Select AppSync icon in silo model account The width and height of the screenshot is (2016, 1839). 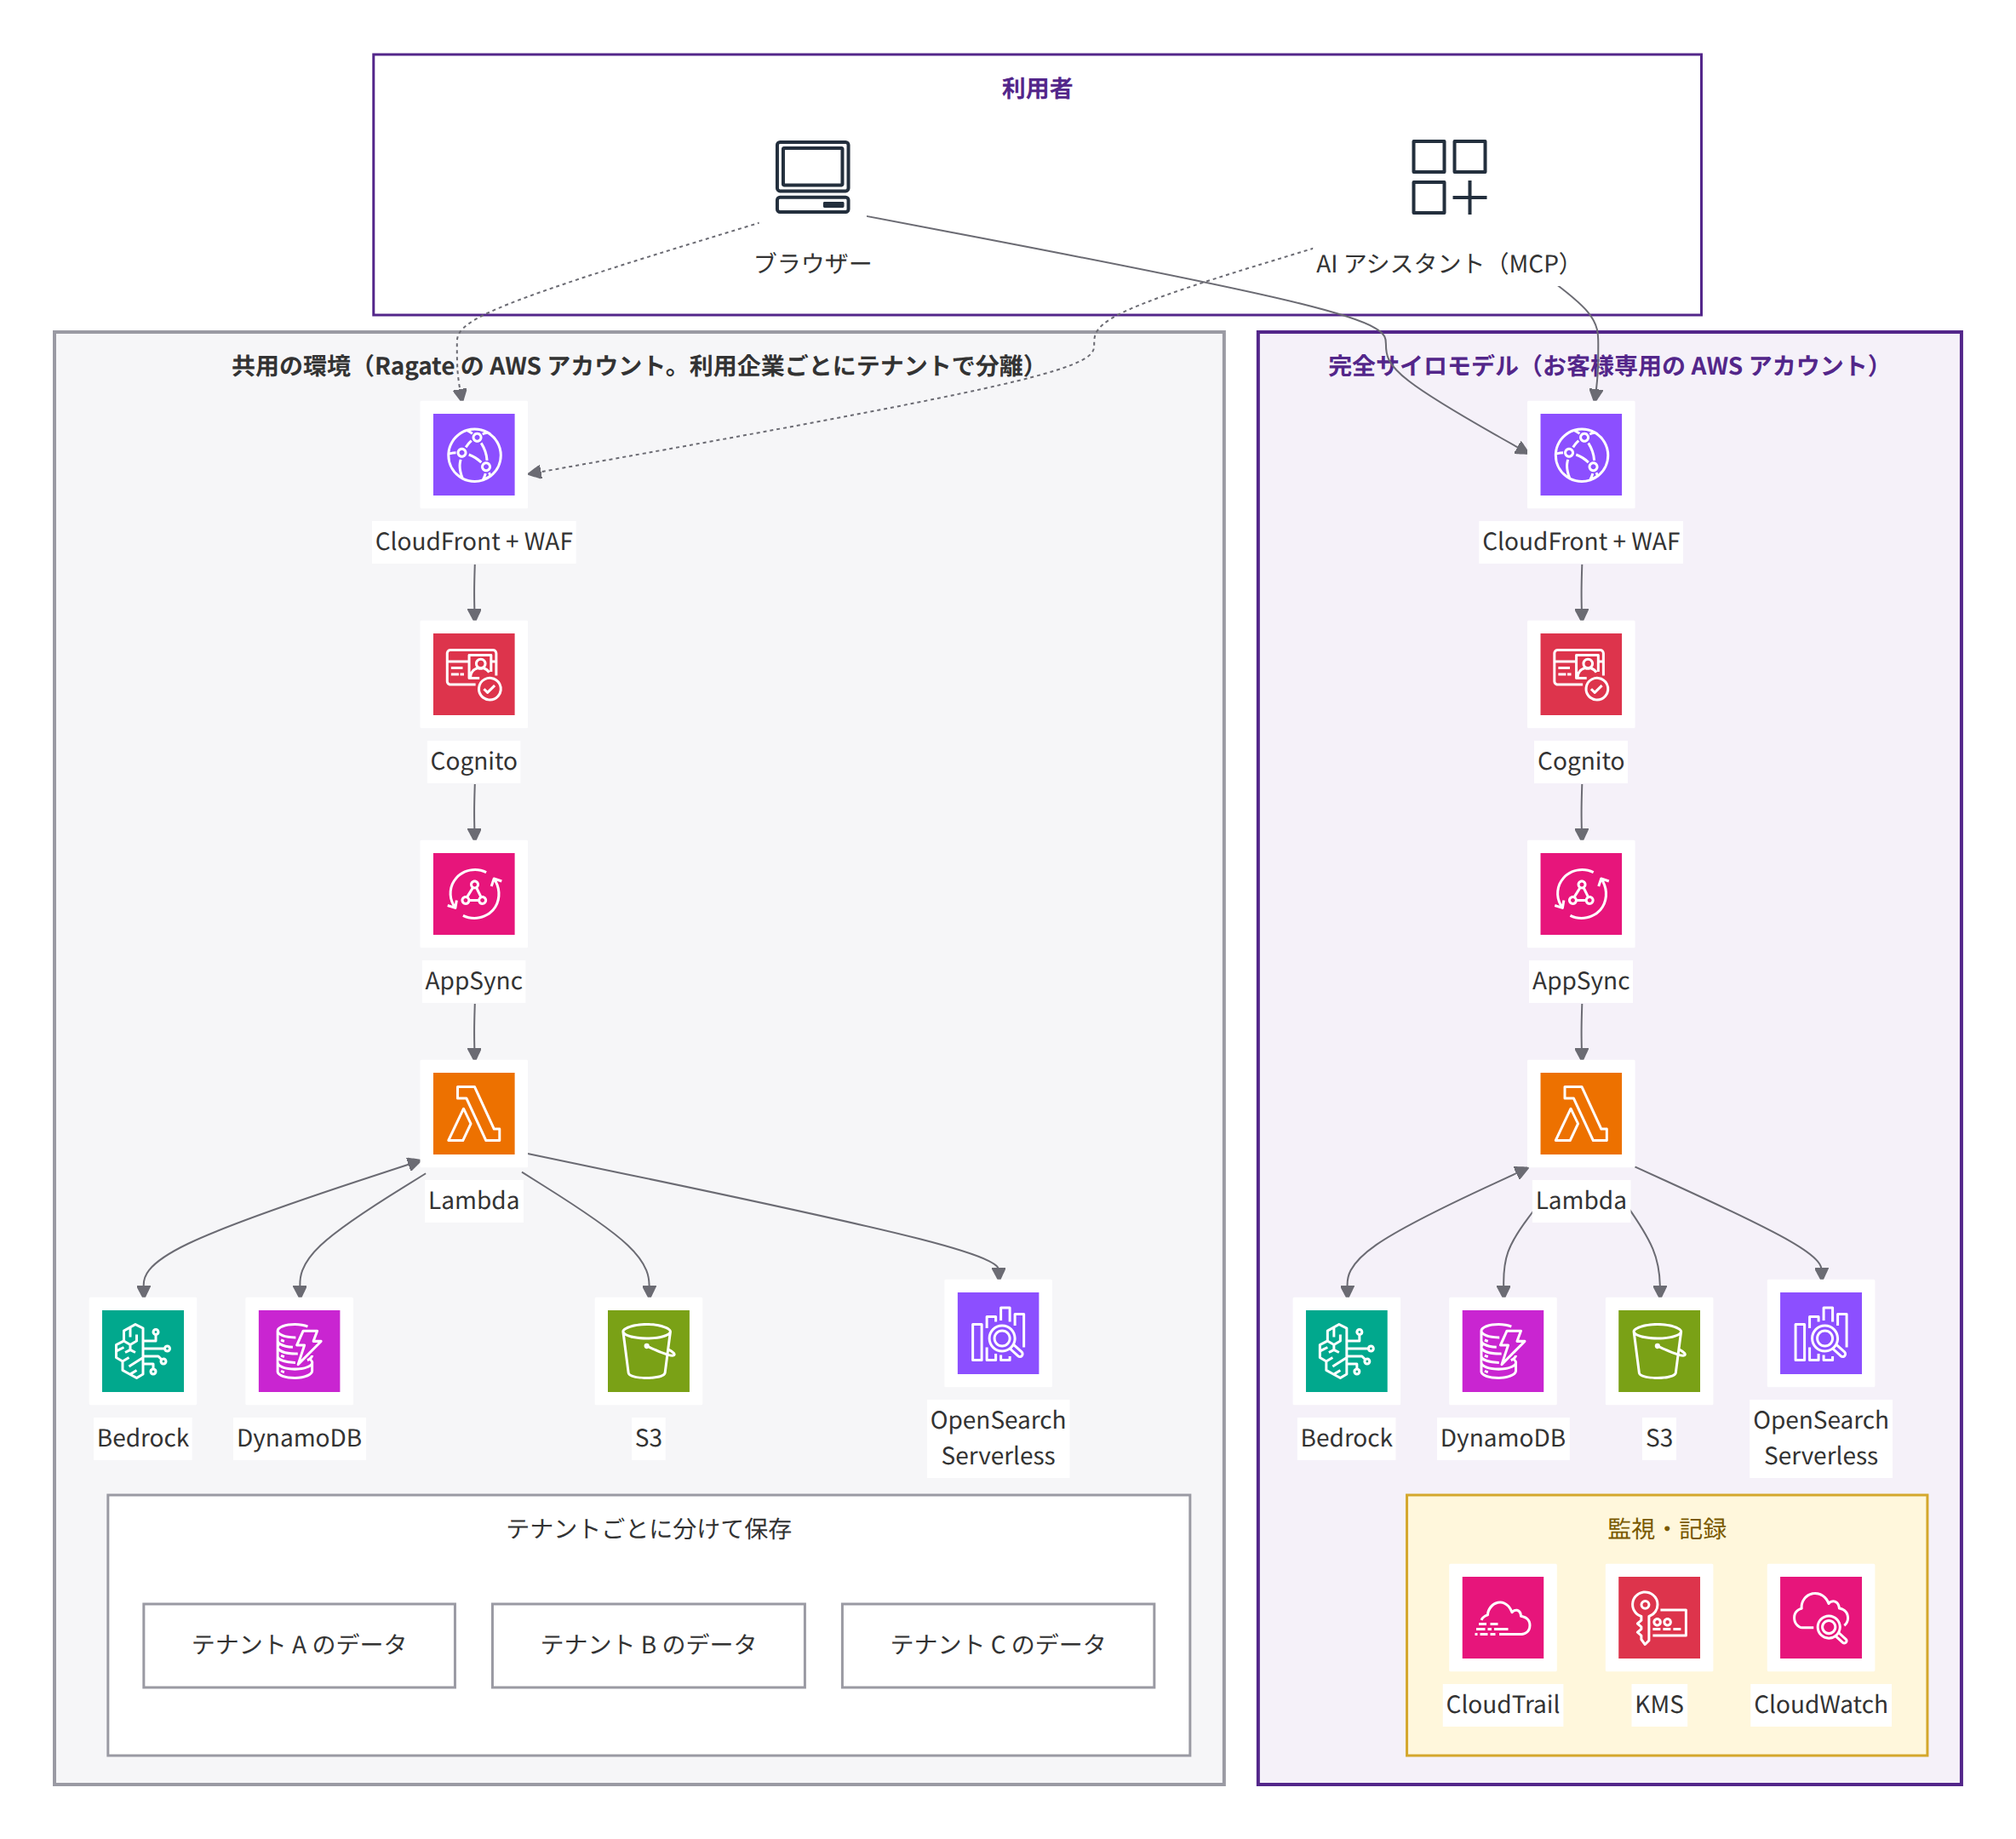[x=1580, y=894]
